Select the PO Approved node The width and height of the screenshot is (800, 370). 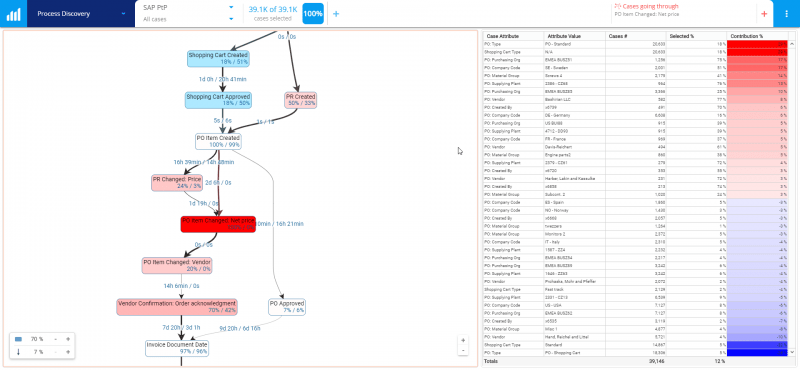coord(287,307)
